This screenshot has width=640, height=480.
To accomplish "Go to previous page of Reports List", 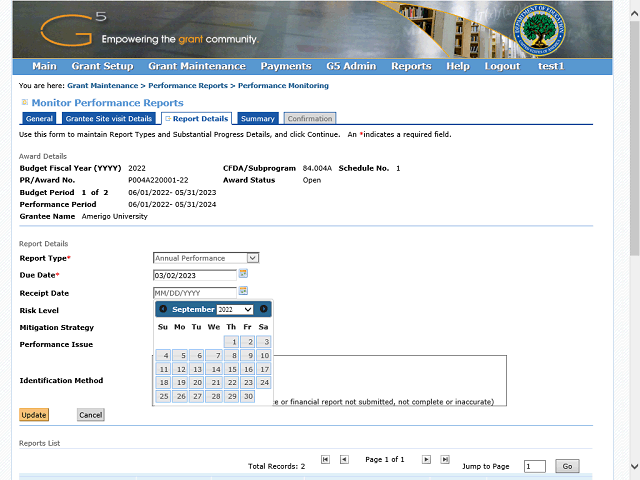I will [344, 460].
